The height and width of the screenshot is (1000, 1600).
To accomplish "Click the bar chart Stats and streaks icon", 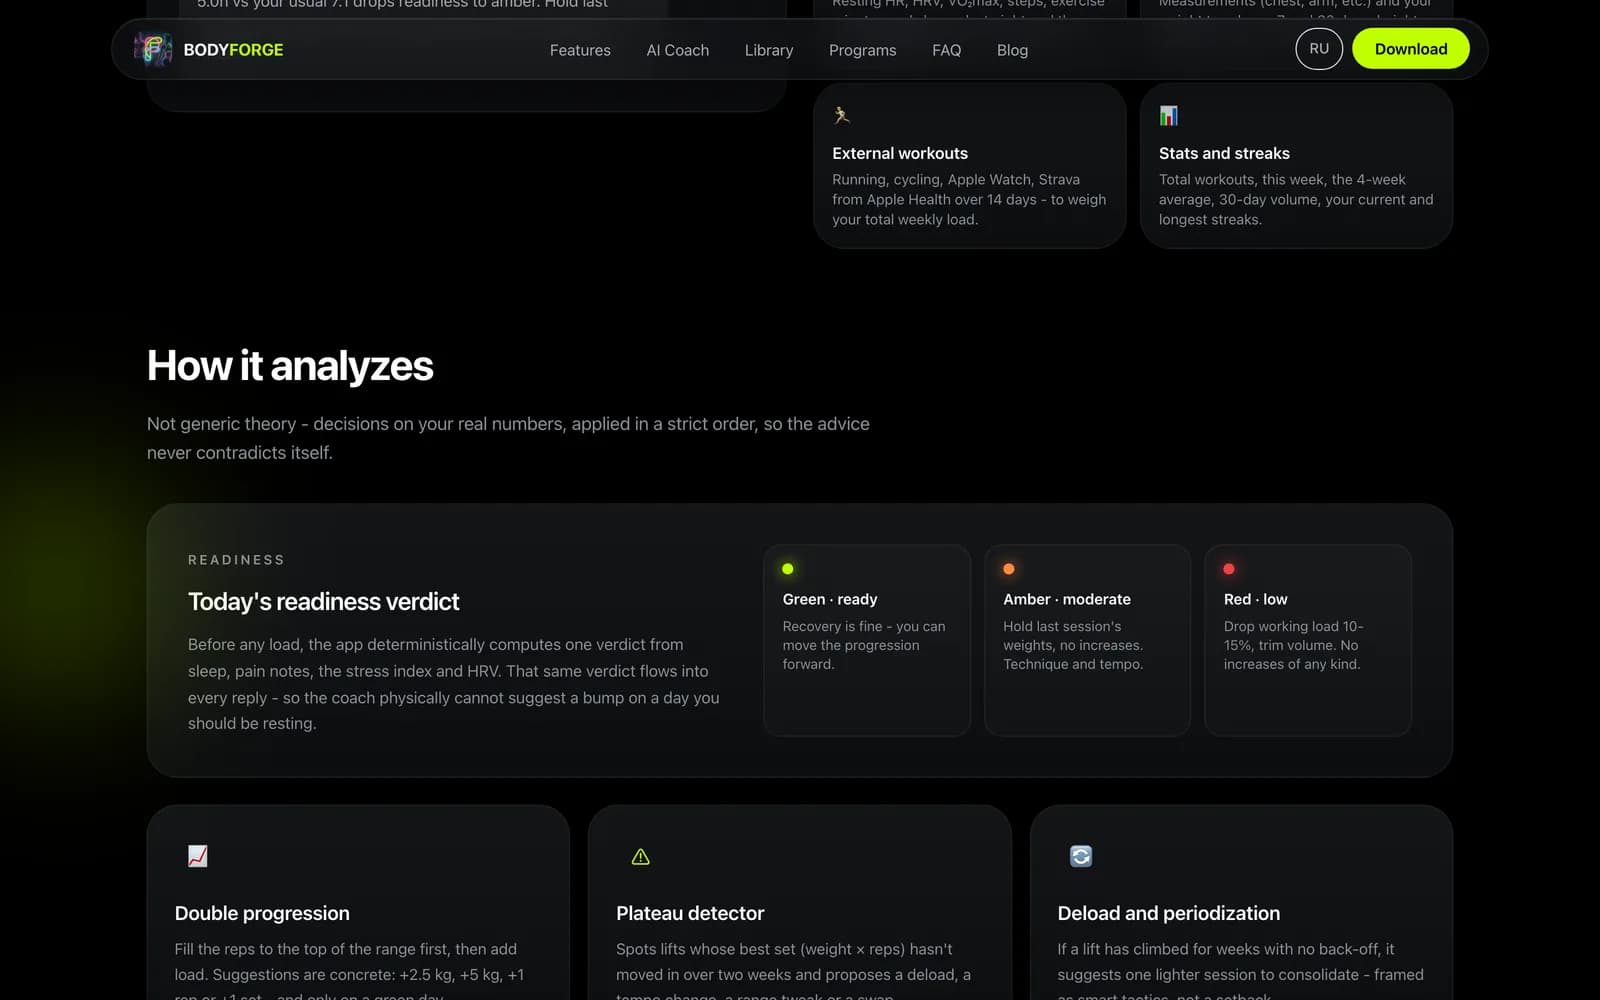I will [1168, 116].
